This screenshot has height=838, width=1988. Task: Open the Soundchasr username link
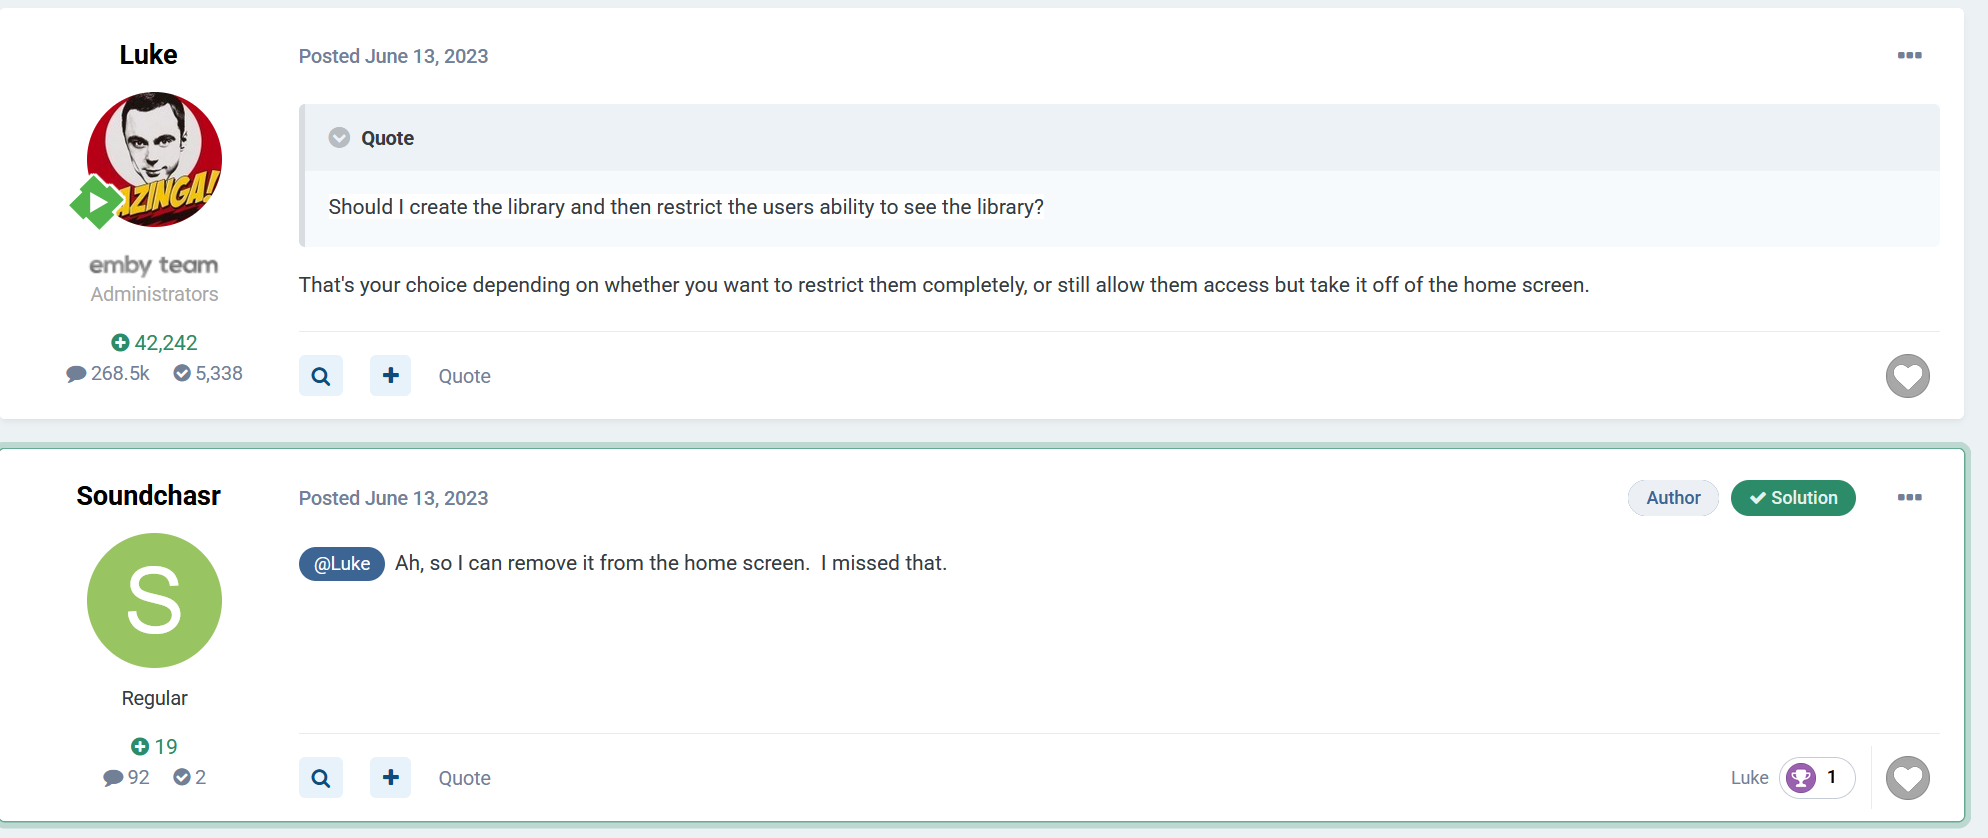click(x=148, y=496)
